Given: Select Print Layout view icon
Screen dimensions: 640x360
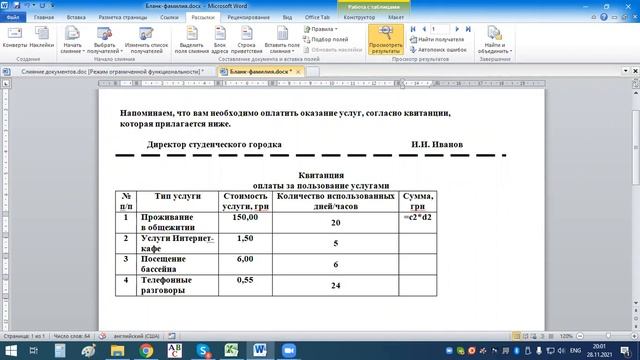Looking at the screenshot, I should 516,336.
